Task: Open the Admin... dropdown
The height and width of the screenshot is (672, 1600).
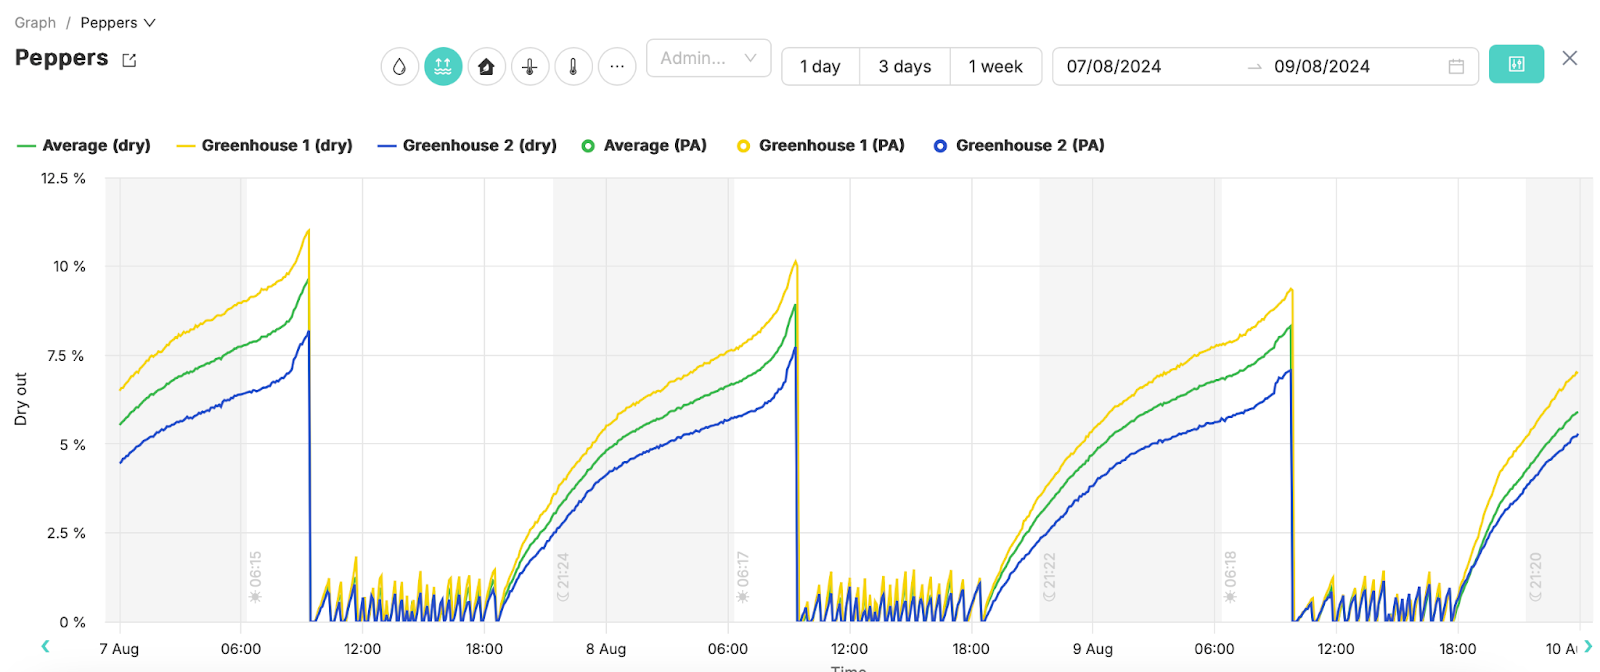Action: [x=708, y=58]
